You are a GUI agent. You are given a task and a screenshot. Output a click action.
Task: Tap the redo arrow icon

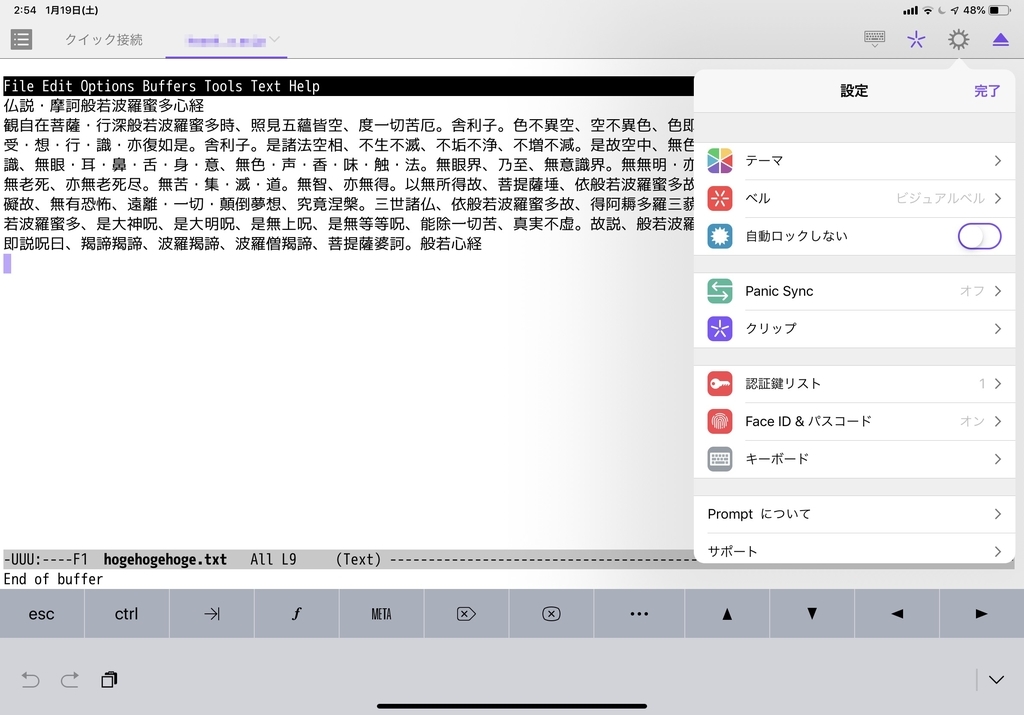(70, 680)
